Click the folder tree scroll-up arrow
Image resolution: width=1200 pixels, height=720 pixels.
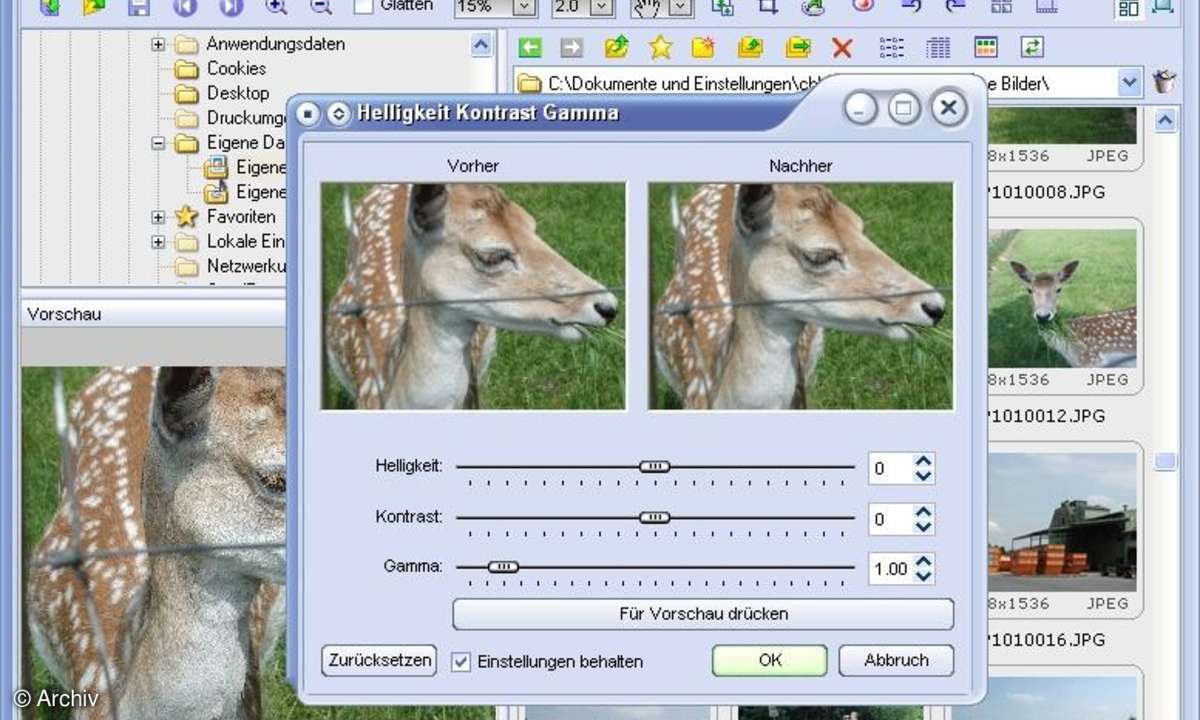pyautogui.click(x=482, y=45)
